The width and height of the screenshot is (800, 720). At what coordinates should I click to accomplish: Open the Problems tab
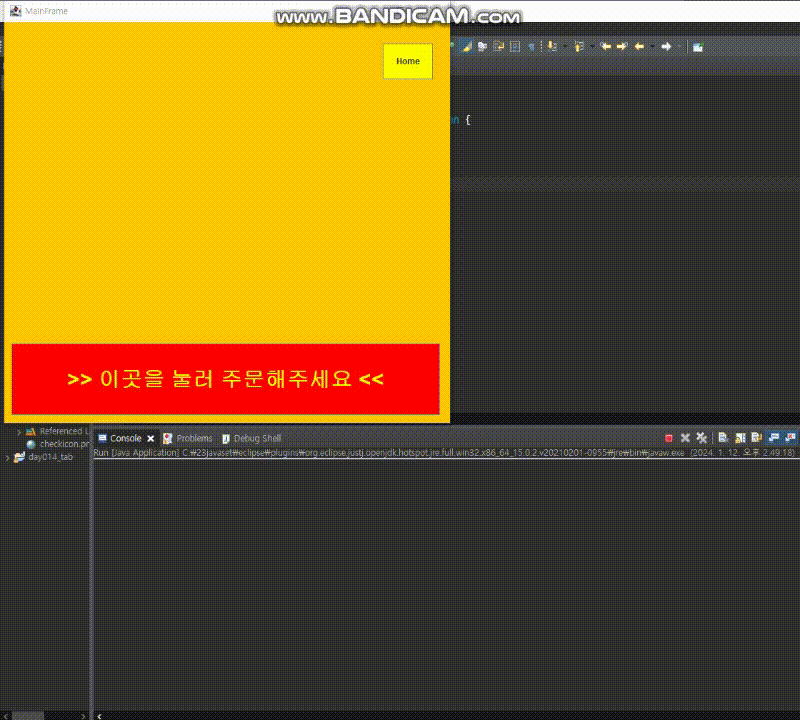(x=188, y=438)
